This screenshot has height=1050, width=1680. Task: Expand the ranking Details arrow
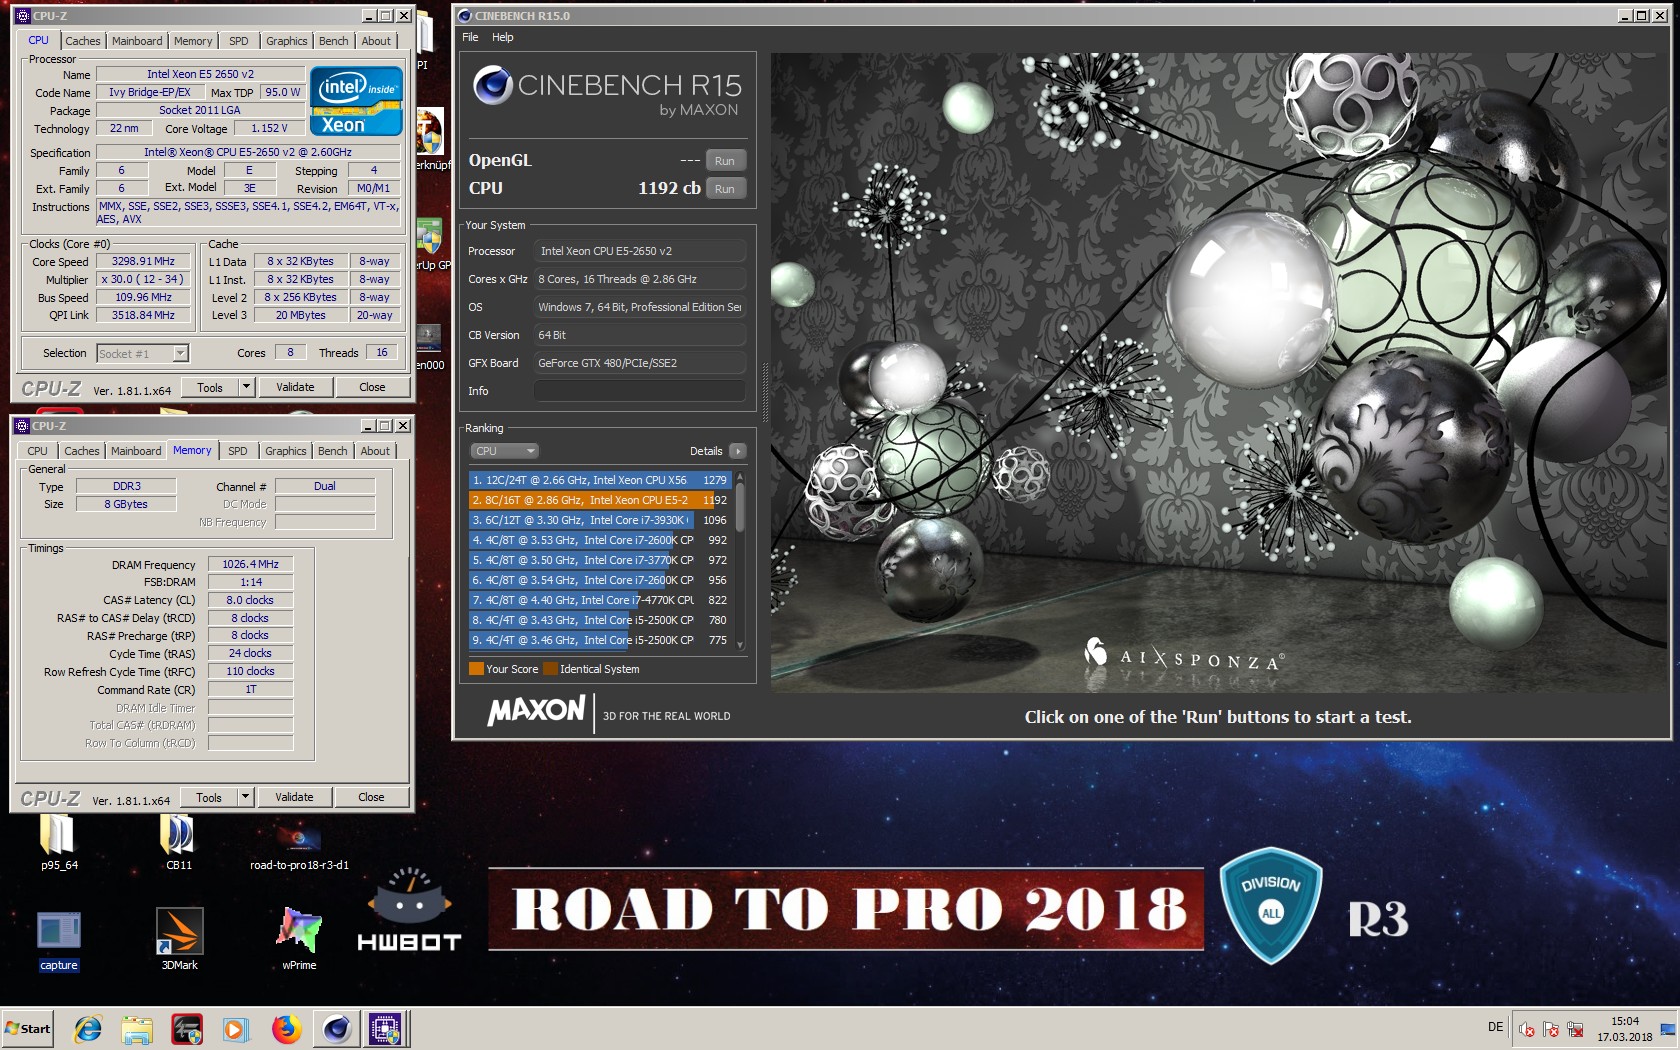pos(738,451)
